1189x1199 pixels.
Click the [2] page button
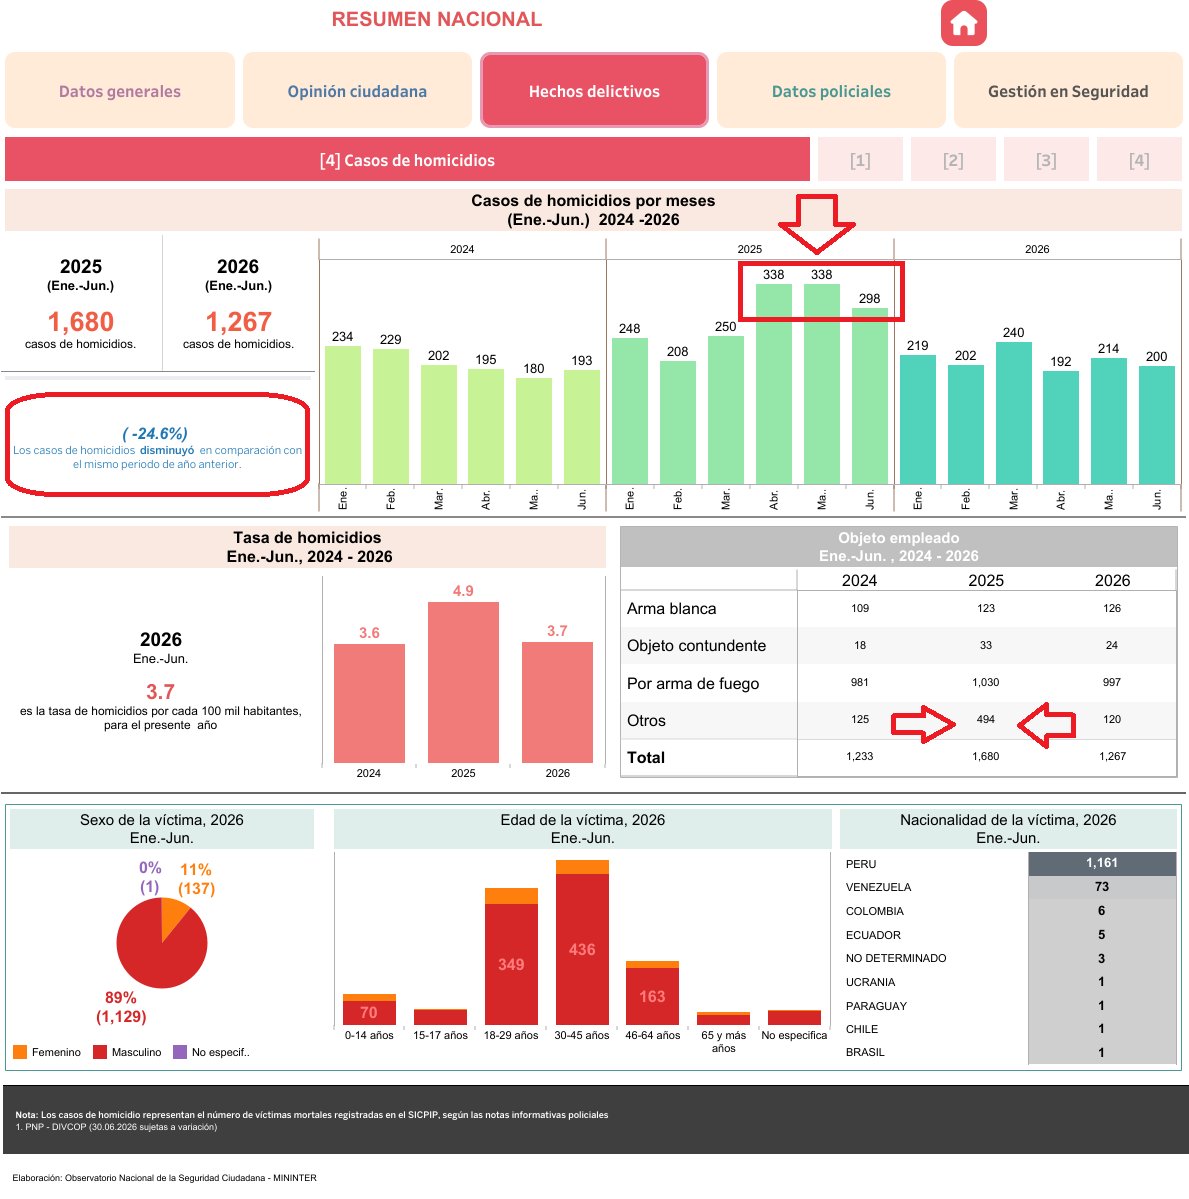[x=953, y=160]
